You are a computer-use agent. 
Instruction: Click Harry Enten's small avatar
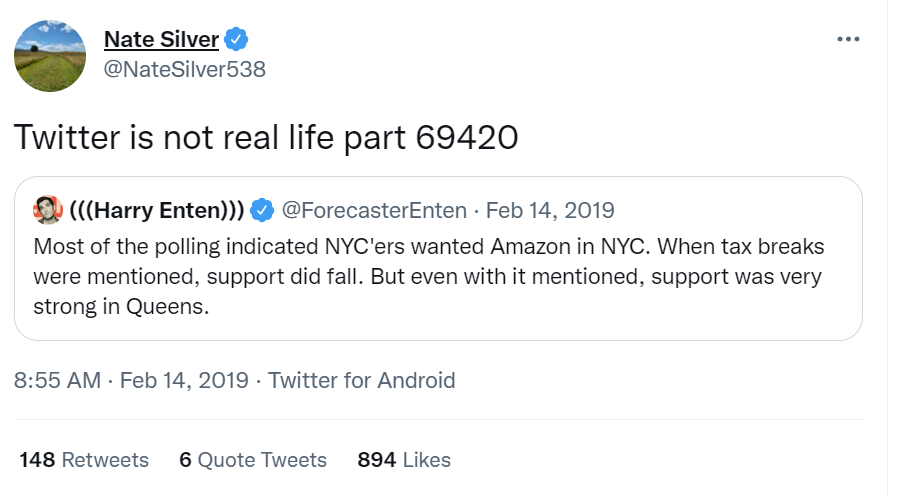point(48,210)
